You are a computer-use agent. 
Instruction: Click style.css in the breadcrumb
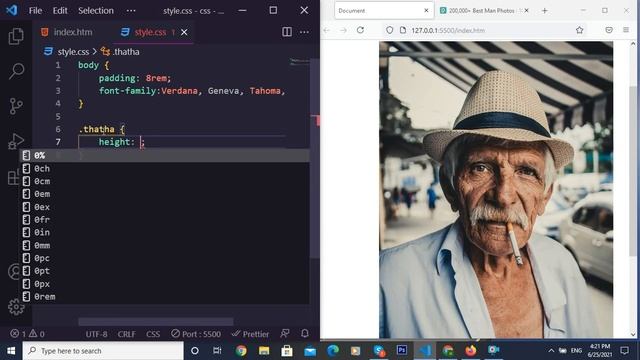[73, 52]
